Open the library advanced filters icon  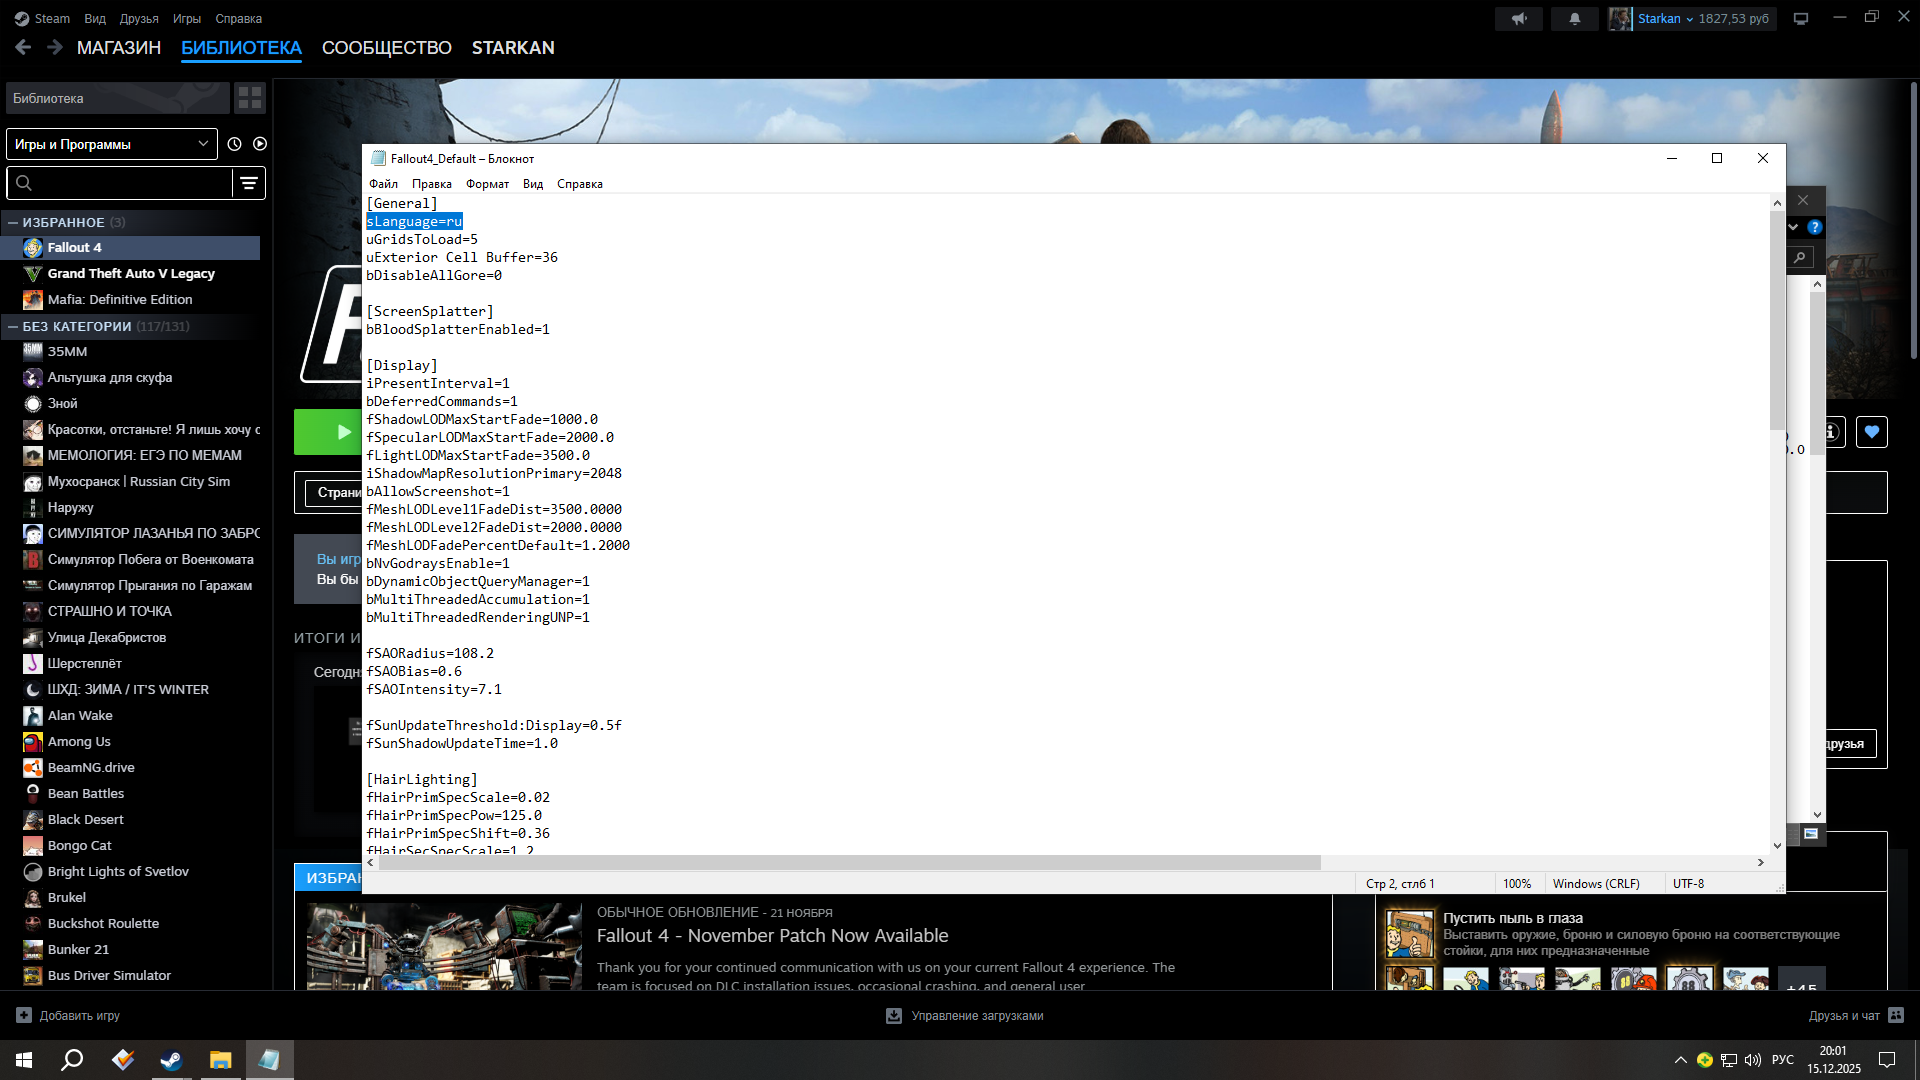click(249, 183)
